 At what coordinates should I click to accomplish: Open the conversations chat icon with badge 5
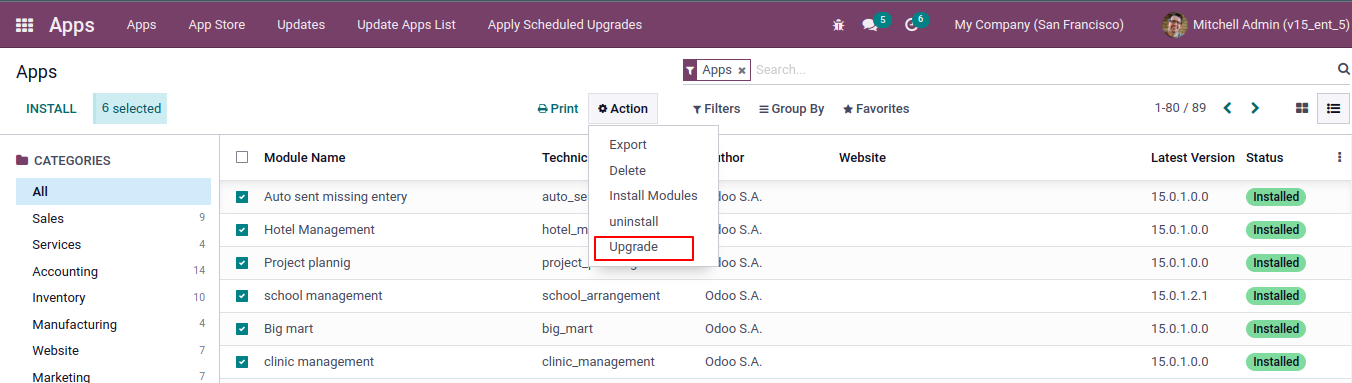[x=870, y=25]
